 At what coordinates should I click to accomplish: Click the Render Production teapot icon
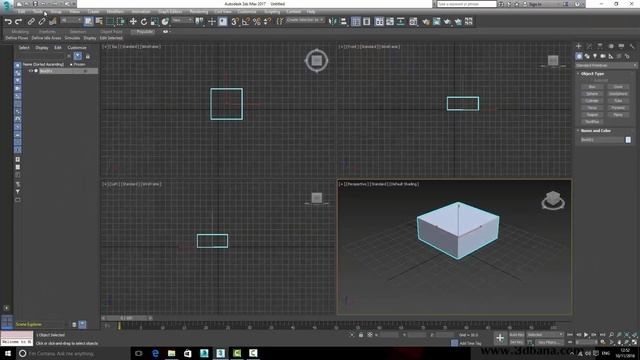[x=447, y=22]
